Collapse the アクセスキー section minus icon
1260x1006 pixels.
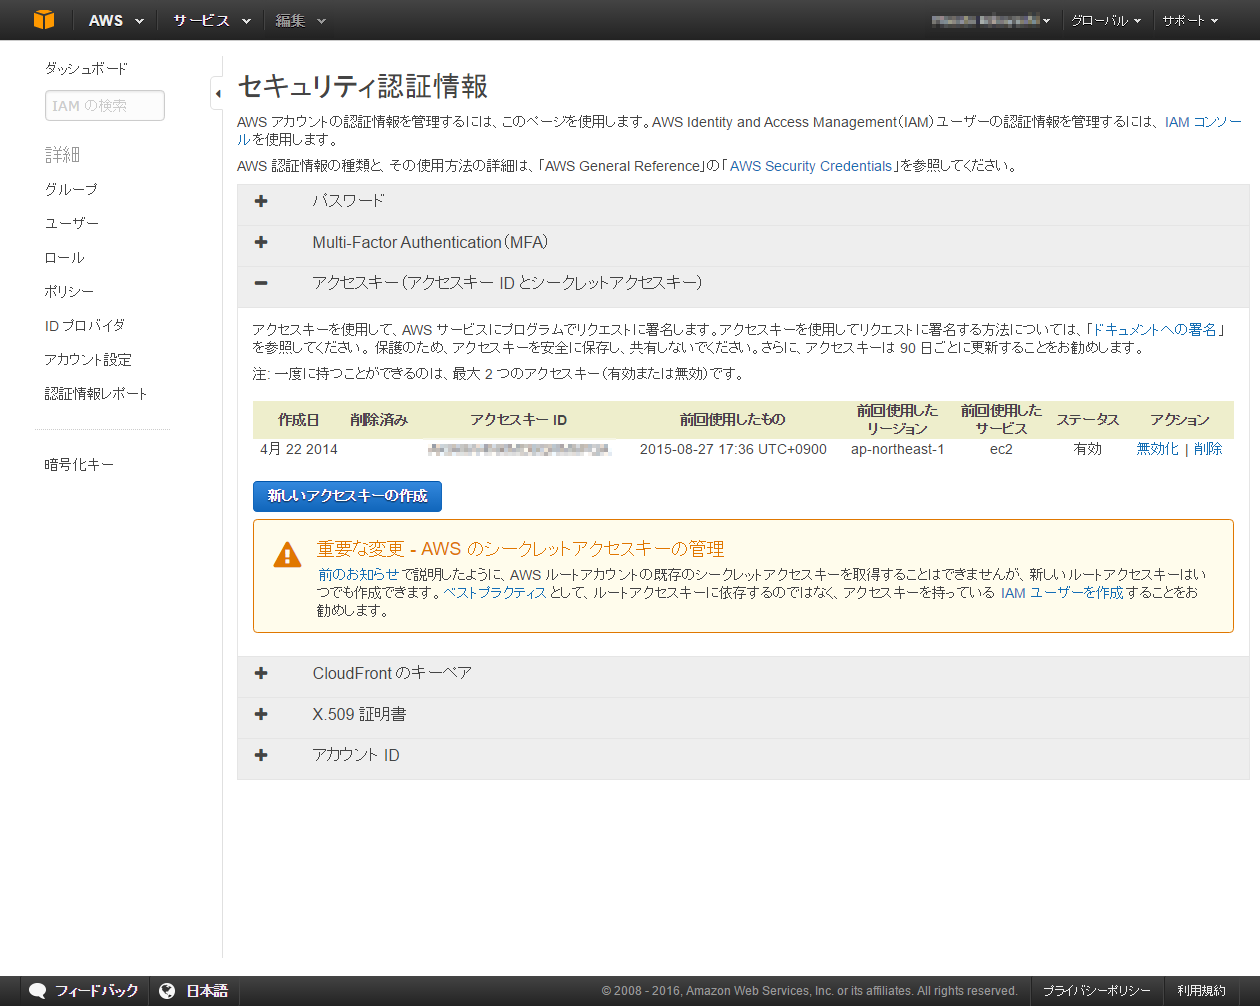pyautogui.click(x=261, y=283)
